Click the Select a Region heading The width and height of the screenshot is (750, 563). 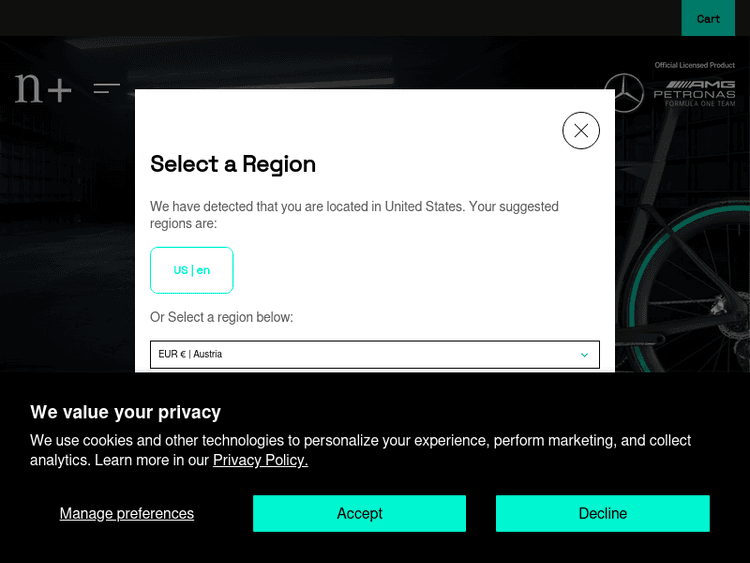pyautogui.click(x=233, y=164)
